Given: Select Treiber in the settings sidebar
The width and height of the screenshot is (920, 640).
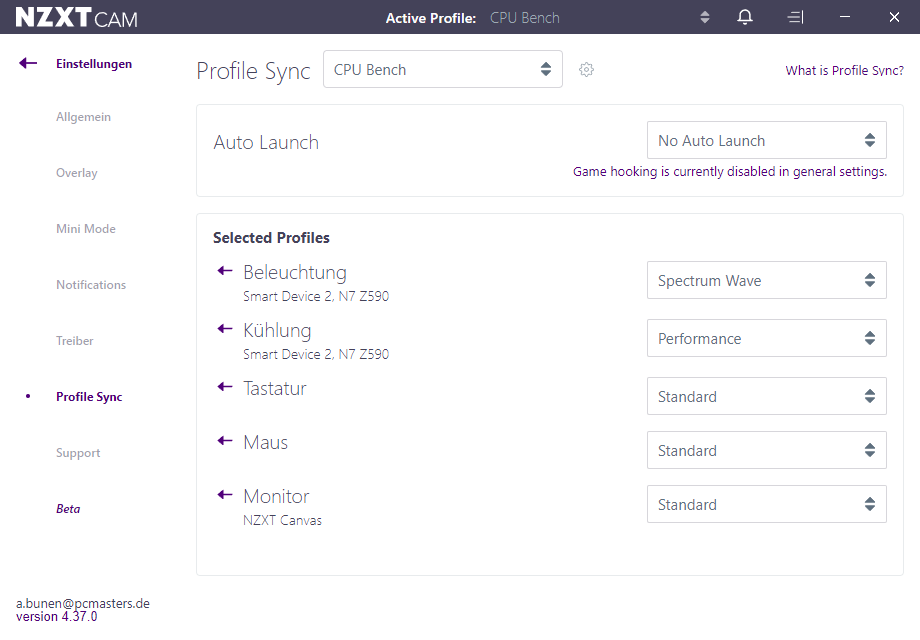Looking at the screenshot, I should tap(75, 341).
